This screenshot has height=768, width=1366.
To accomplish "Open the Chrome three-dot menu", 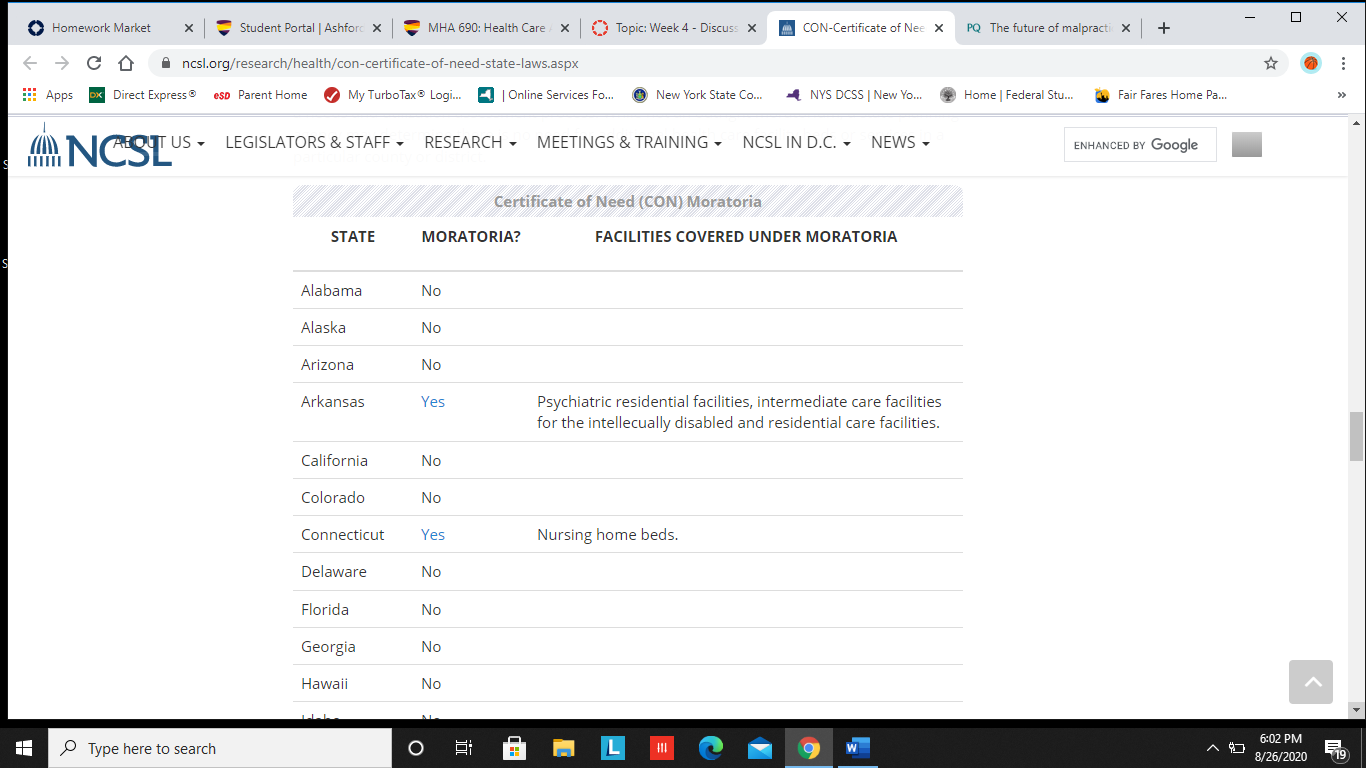I will click(1342, 63).
